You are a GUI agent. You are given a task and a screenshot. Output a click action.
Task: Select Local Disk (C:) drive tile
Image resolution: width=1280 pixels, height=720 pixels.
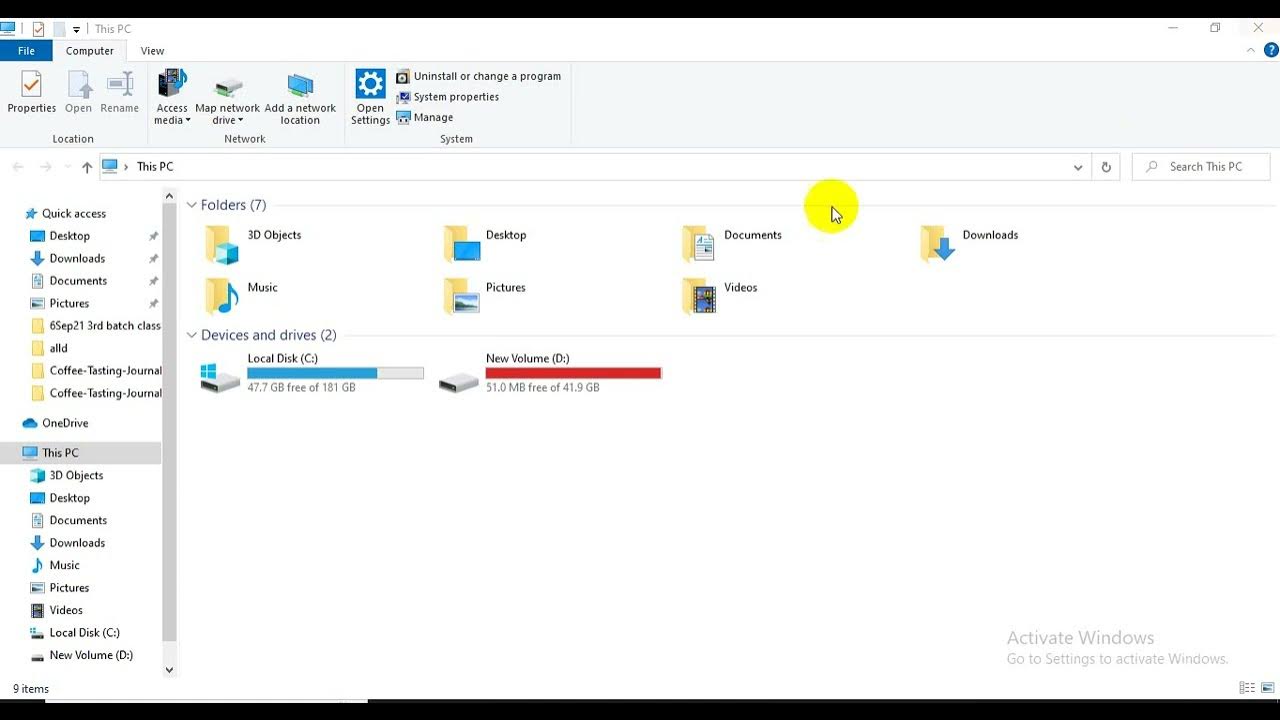click(x=312, y=373)
